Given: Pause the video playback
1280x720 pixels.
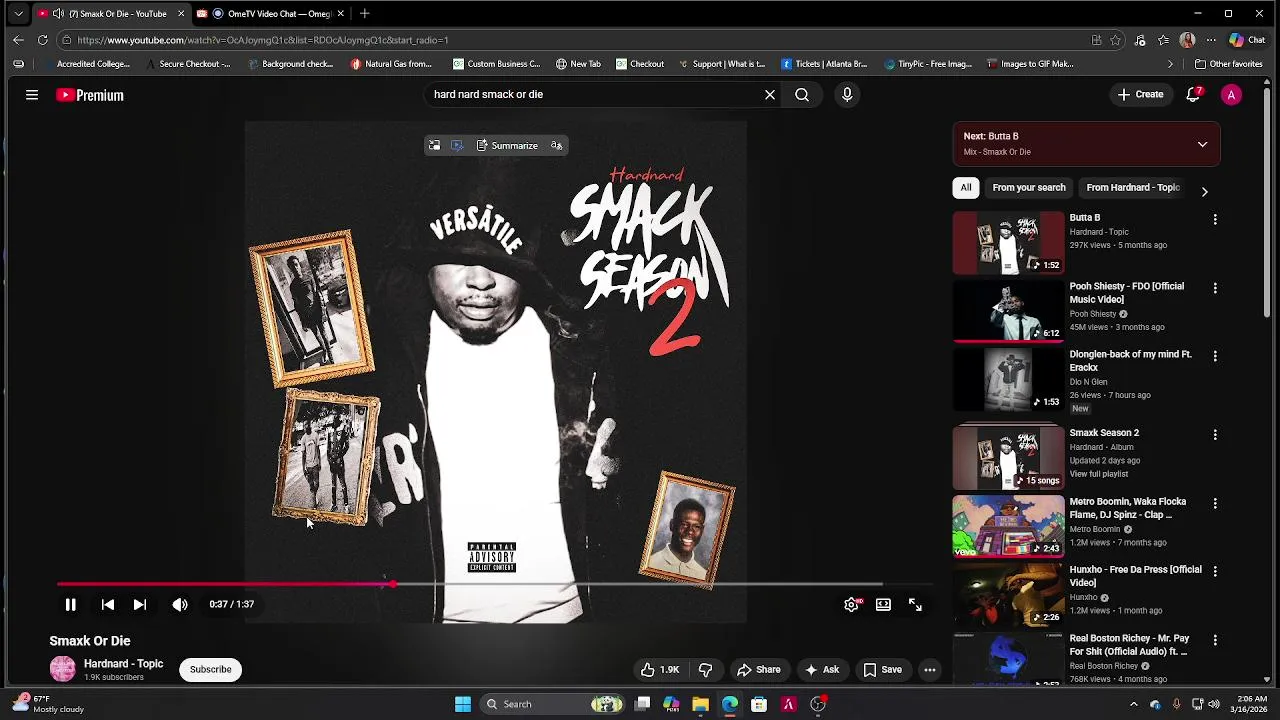Looking at the screenshot, I should pos(70,605).
